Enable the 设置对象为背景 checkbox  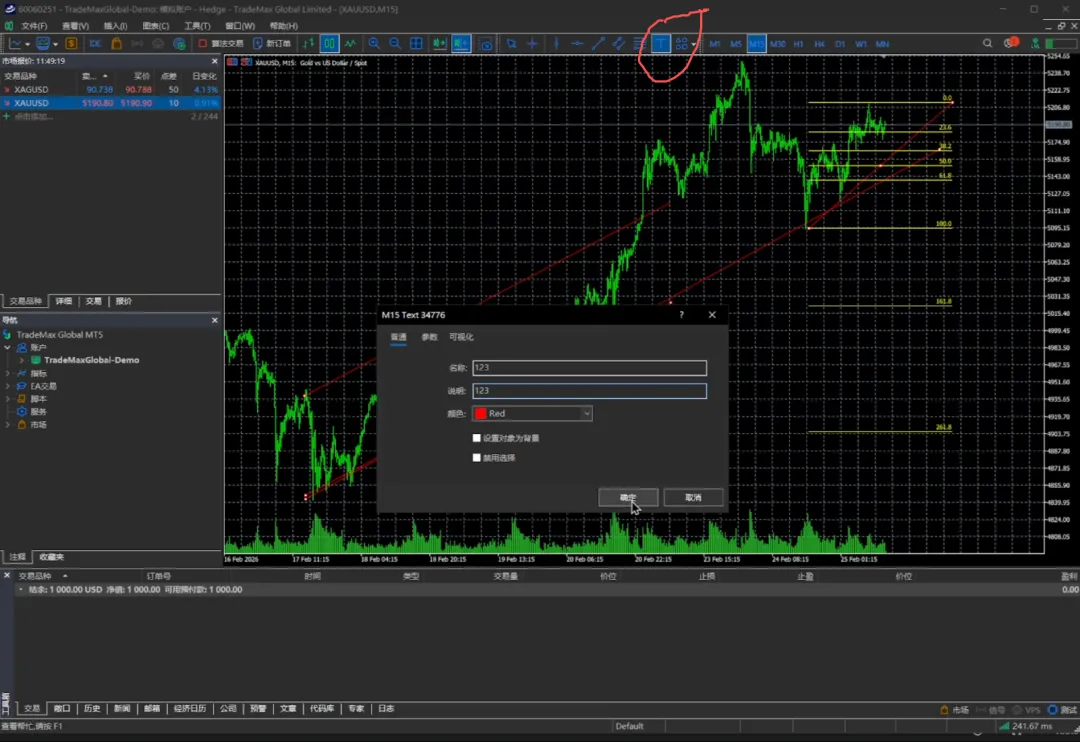click(477, 438)
